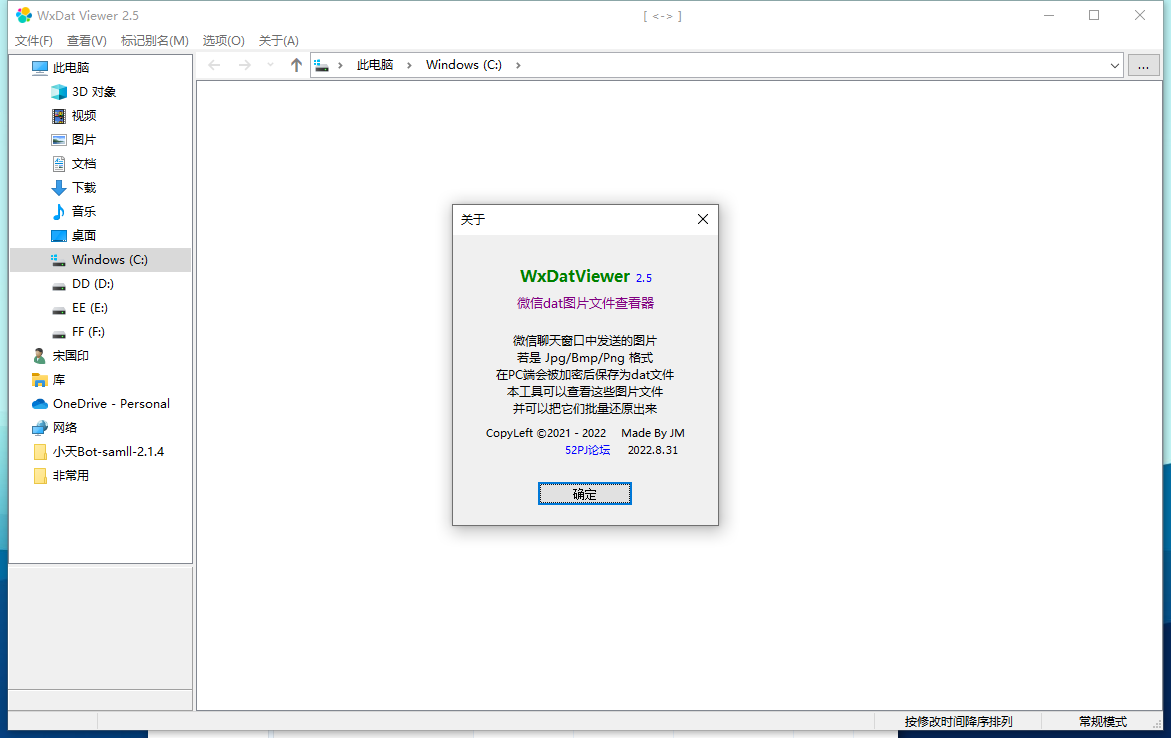Click the FF (F:) drive icon

tap(59, 333)
